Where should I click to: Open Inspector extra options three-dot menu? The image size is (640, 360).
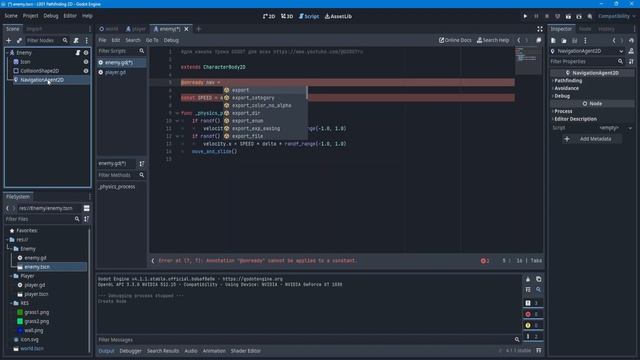point(585,40)
